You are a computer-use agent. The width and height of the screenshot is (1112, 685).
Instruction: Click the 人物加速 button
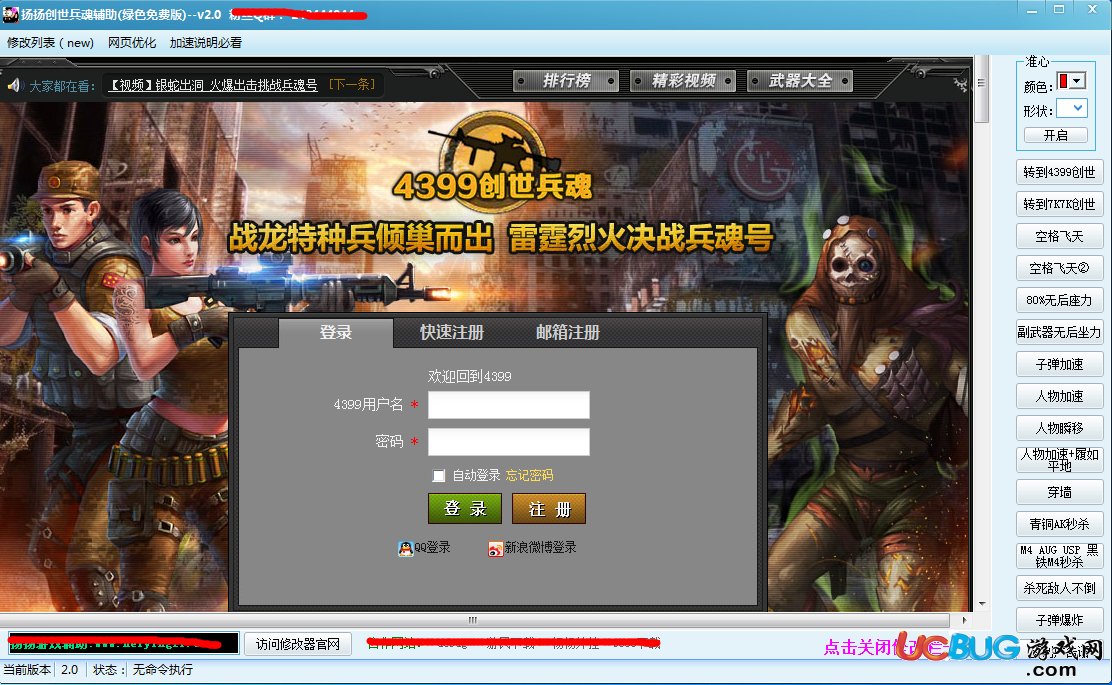(1060, 396)
